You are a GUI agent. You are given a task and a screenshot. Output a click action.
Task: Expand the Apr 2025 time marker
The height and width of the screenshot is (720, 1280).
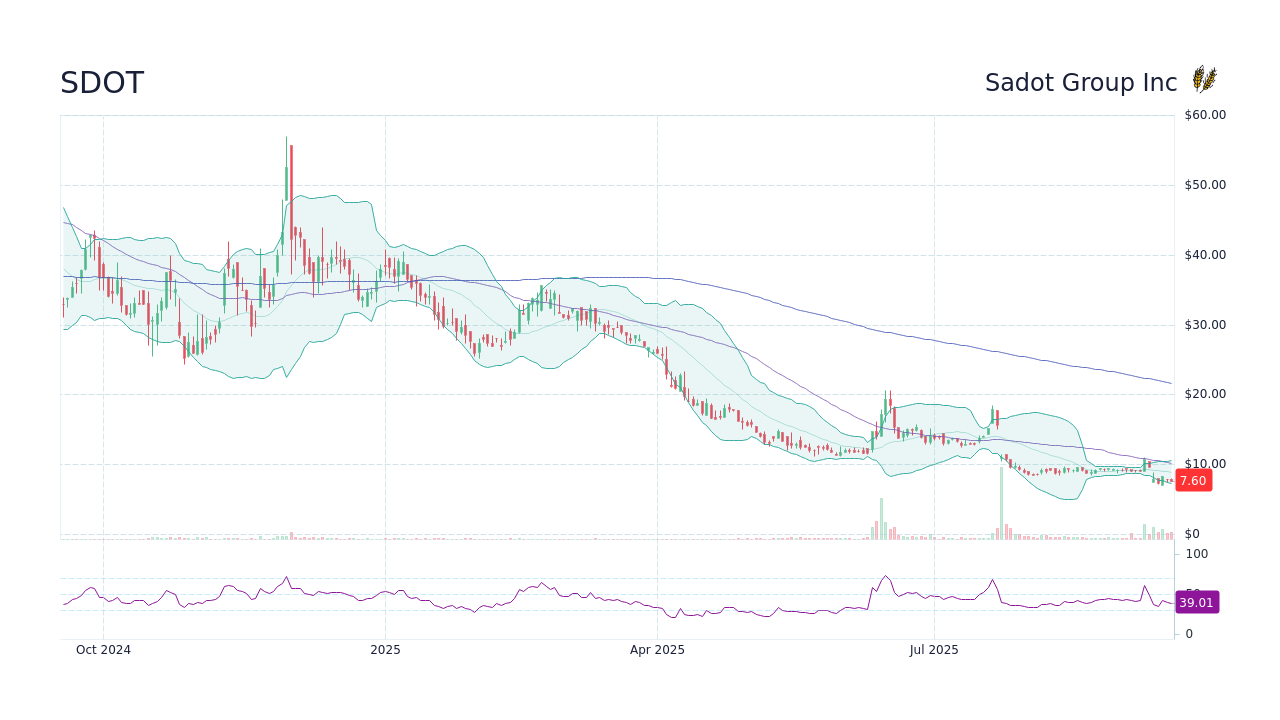pyautogui.click(x=657, y=650)
